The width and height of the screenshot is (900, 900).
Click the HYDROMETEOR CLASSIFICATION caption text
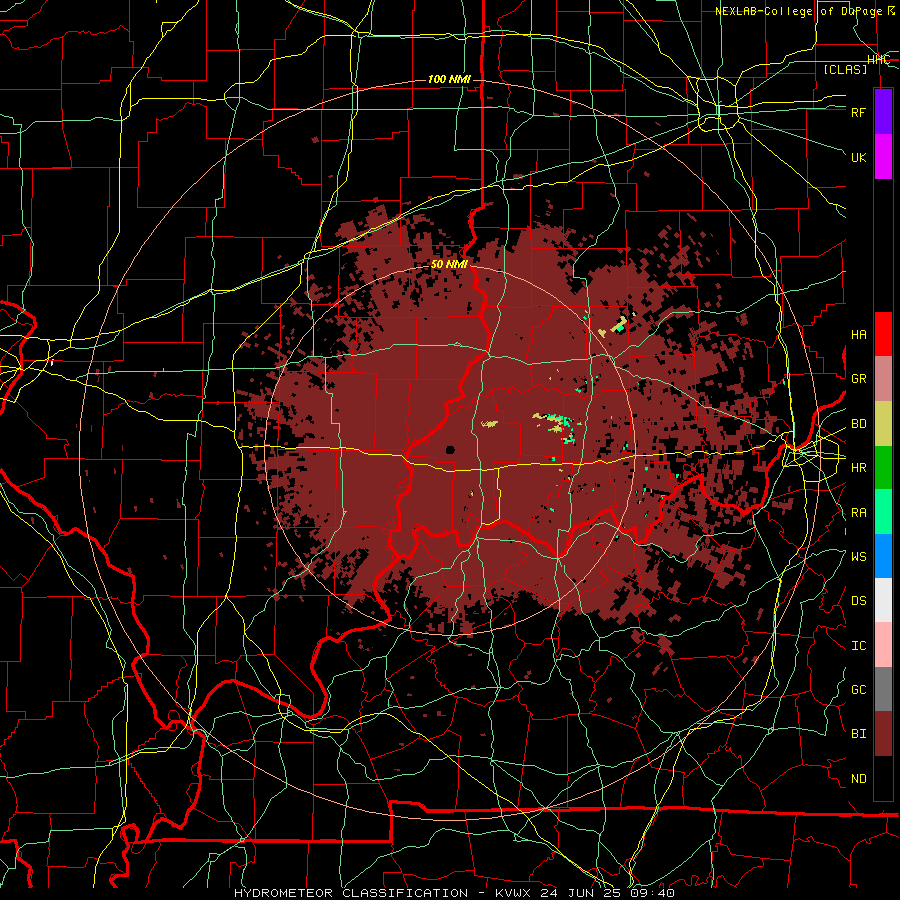351,893
